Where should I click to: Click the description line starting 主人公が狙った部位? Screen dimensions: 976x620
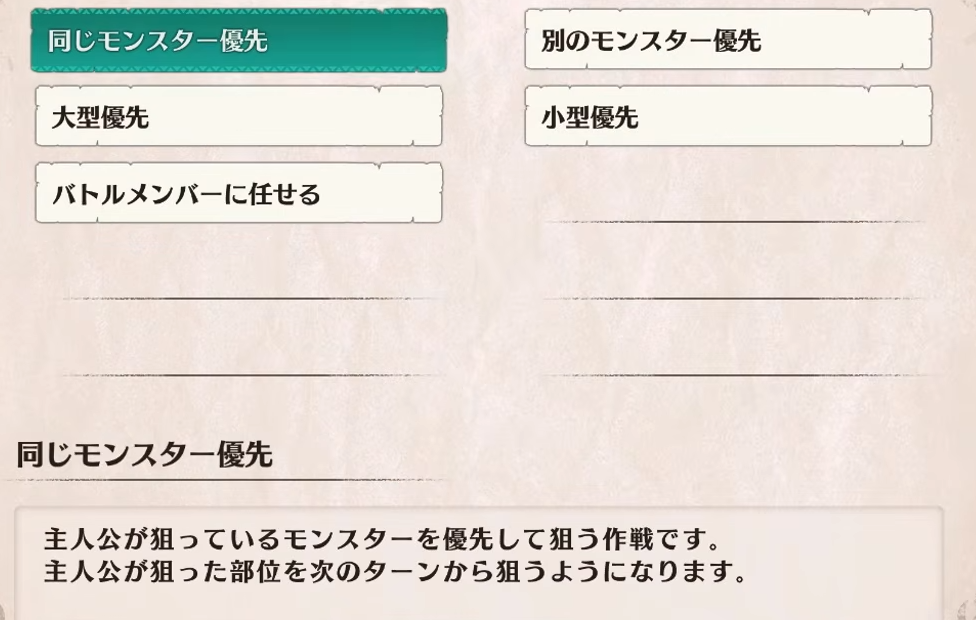[395, 574]
